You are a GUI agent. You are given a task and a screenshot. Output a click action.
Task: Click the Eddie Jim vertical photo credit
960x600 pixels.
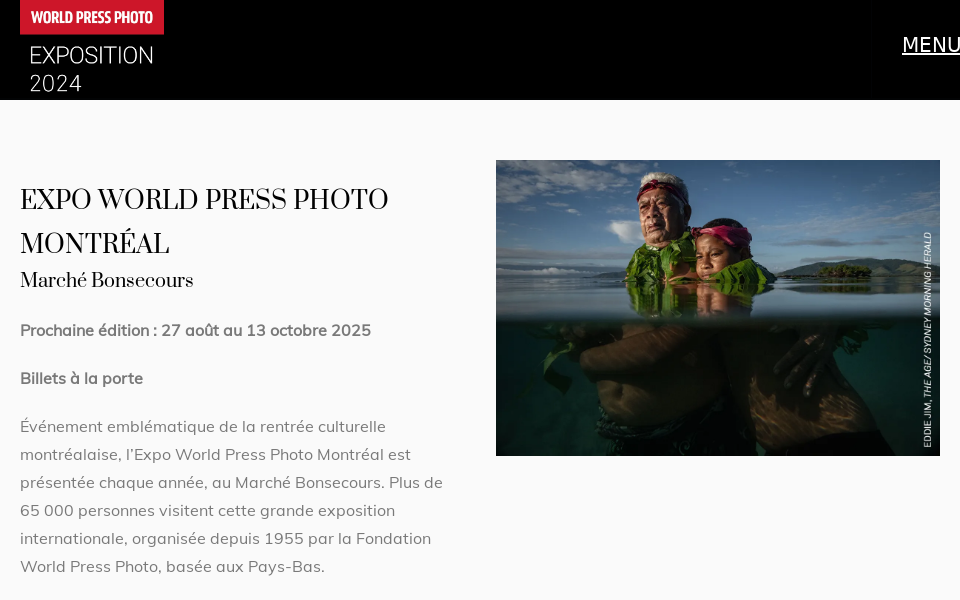[x=928, y=340]
